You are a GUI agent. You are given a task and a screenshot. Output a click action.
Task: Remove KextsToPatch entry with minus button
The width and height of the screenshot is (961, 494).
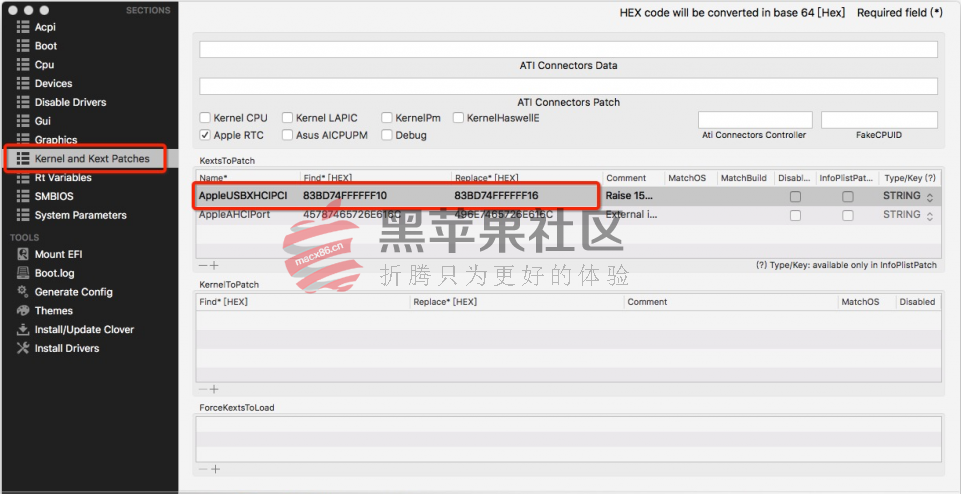[x=203, y=265]
